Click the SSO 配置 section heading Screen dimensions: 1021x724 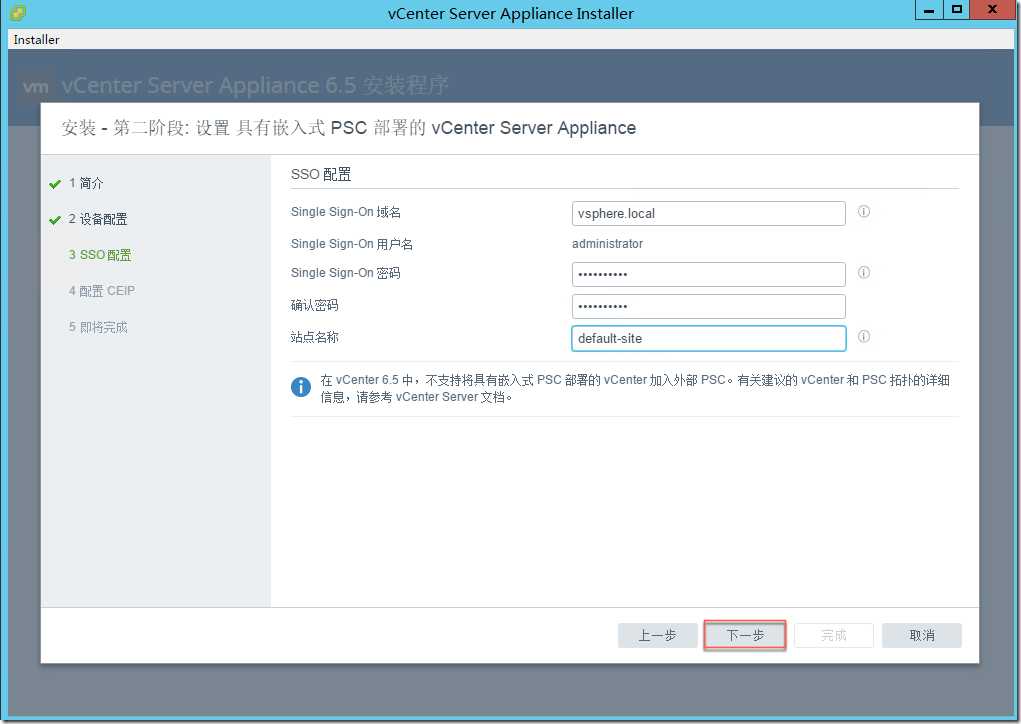click(321, 174)
